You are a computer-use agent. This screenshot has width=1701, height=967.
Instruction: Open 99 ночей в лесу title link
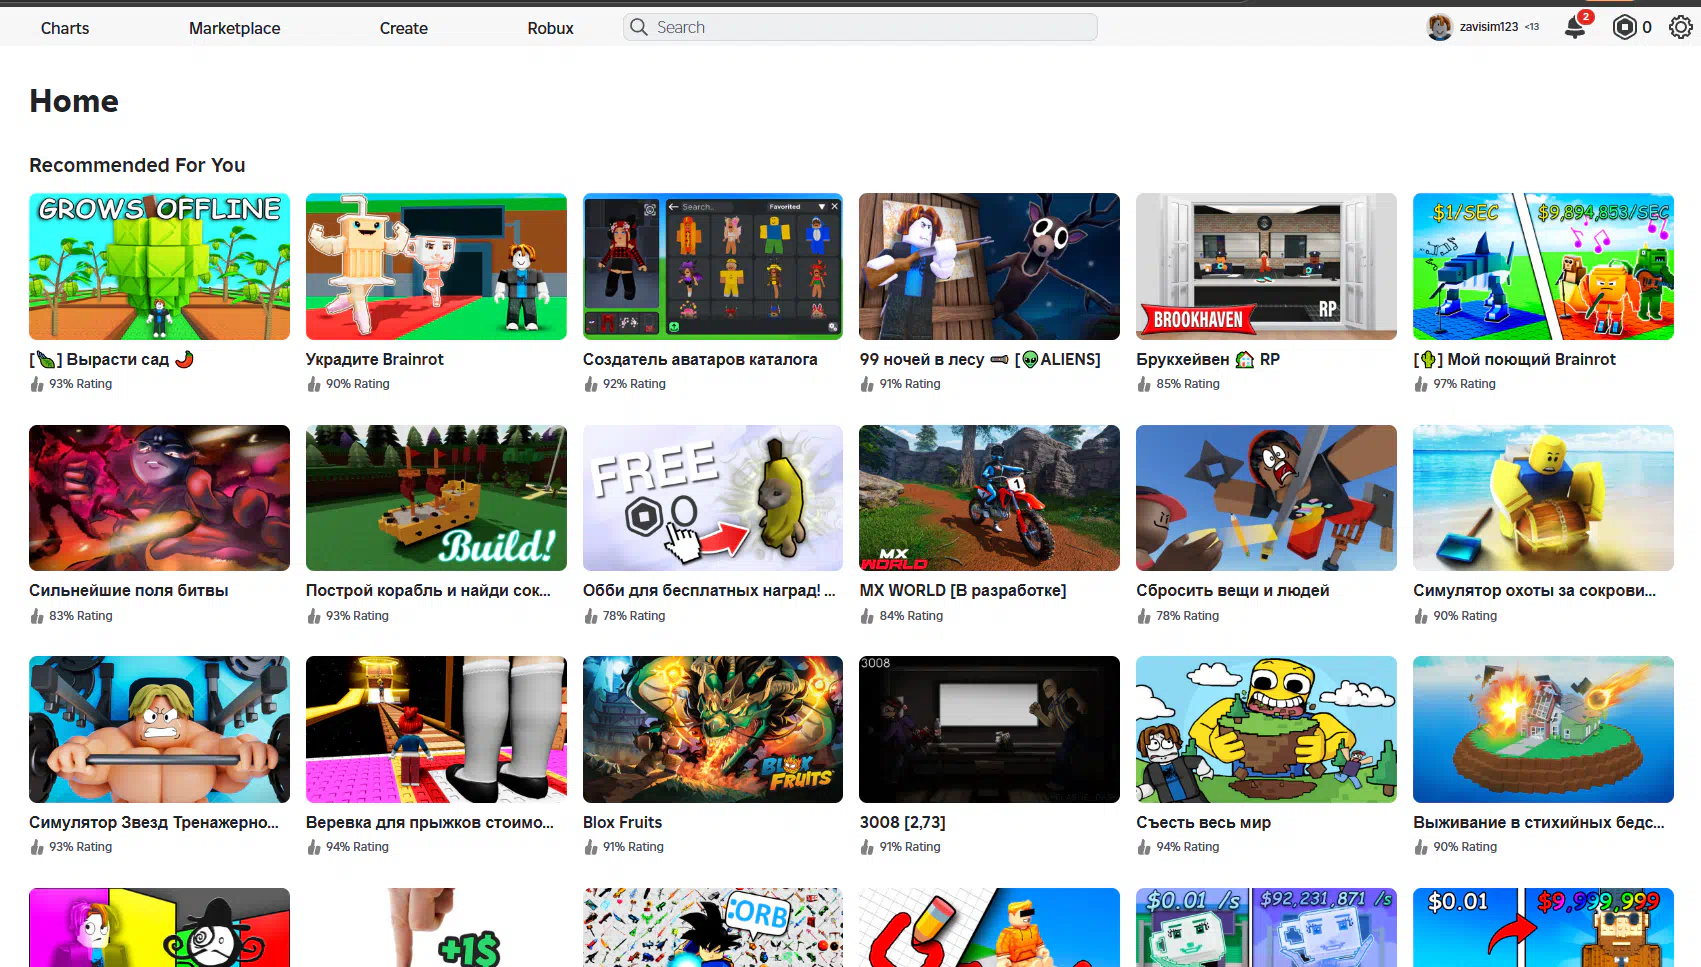(x=980, y=359)
